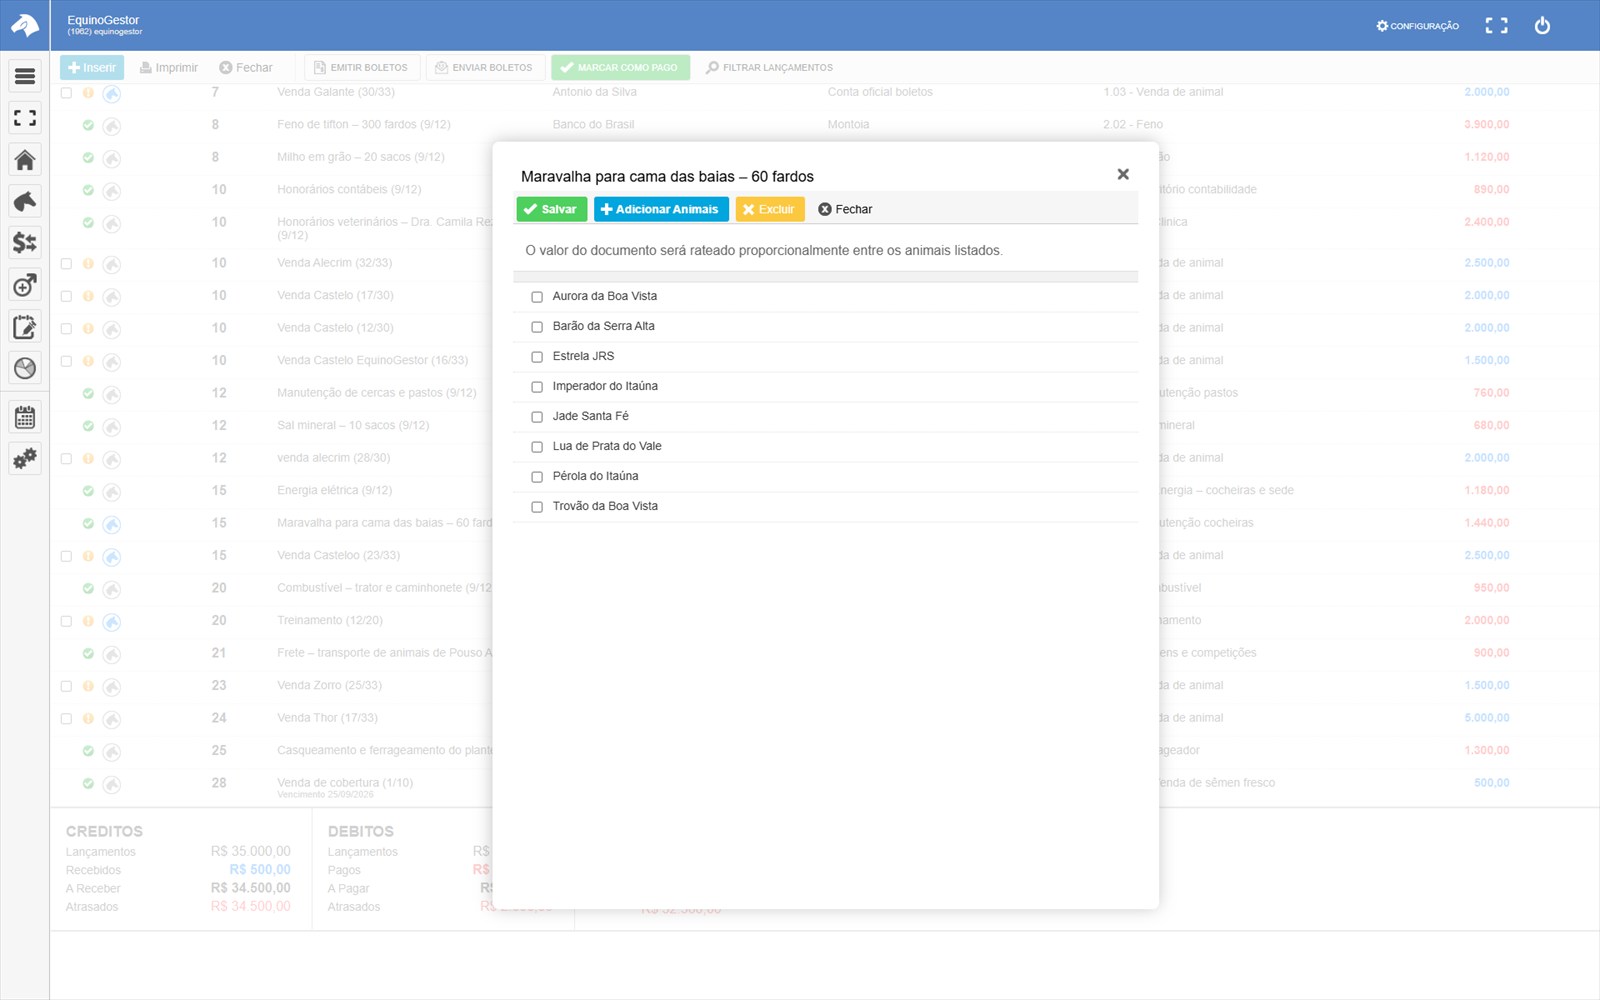Open the pie chart reports icon
The height and width of the screenshot is (1000, 1600).
coord(25,368)
